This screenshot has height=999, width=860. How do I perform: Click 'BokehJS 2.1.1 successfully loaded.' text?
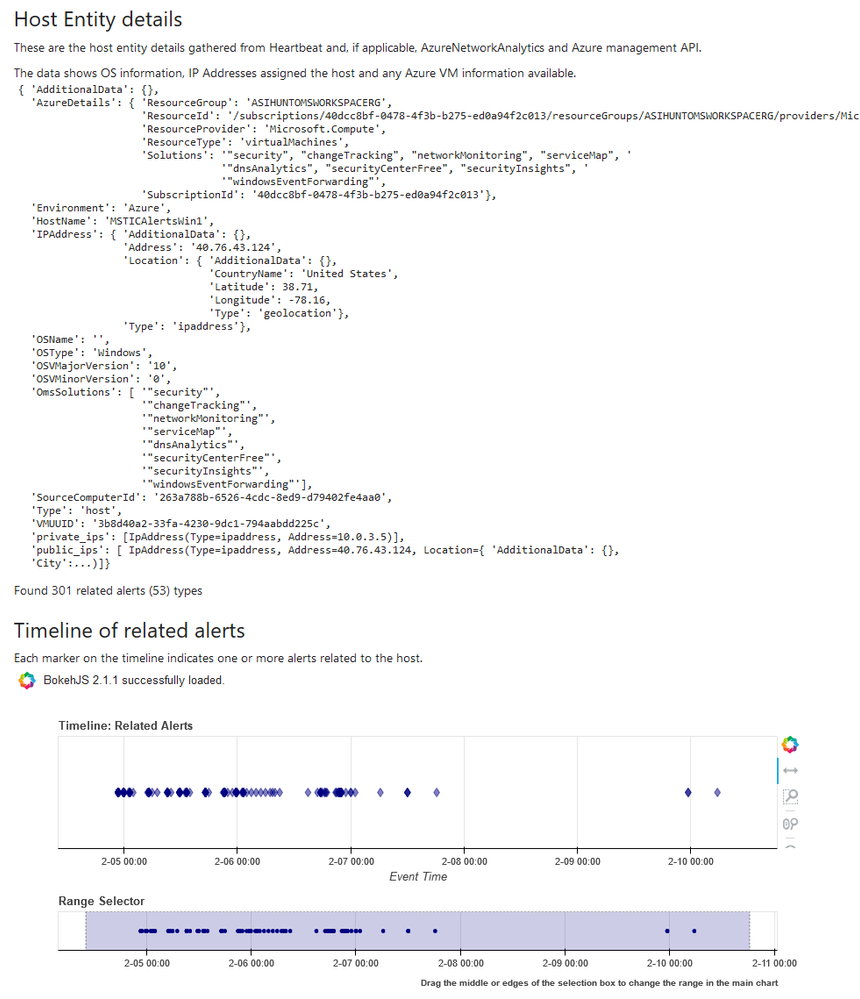point(134,680)
